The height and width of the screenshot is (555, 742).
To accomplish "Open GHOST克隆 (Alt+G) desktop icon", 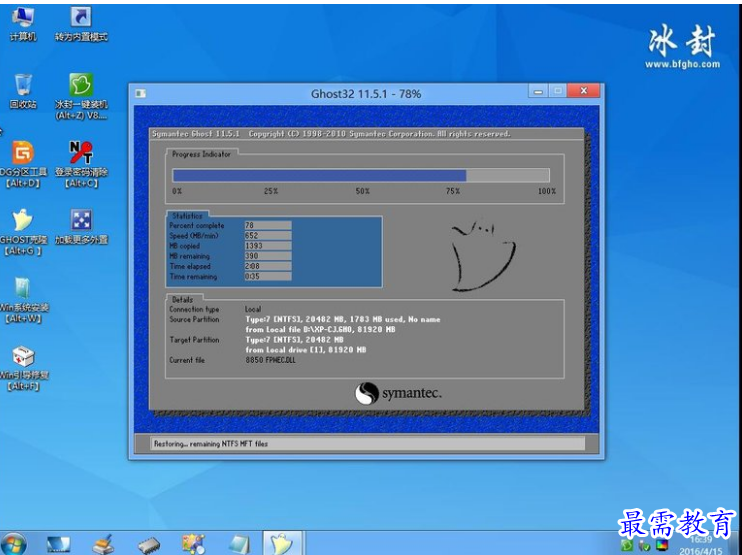I will [x=23, y=232].
